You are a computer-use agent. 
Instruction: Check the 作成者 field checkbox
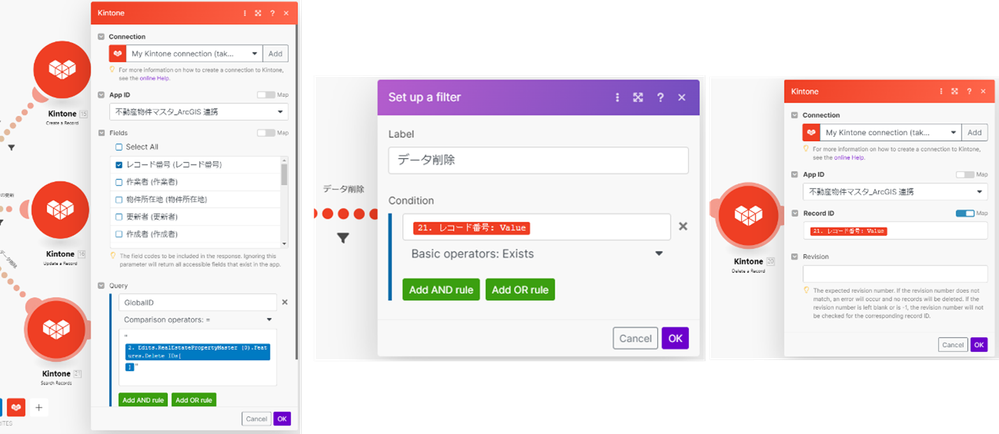pos(119,234)
